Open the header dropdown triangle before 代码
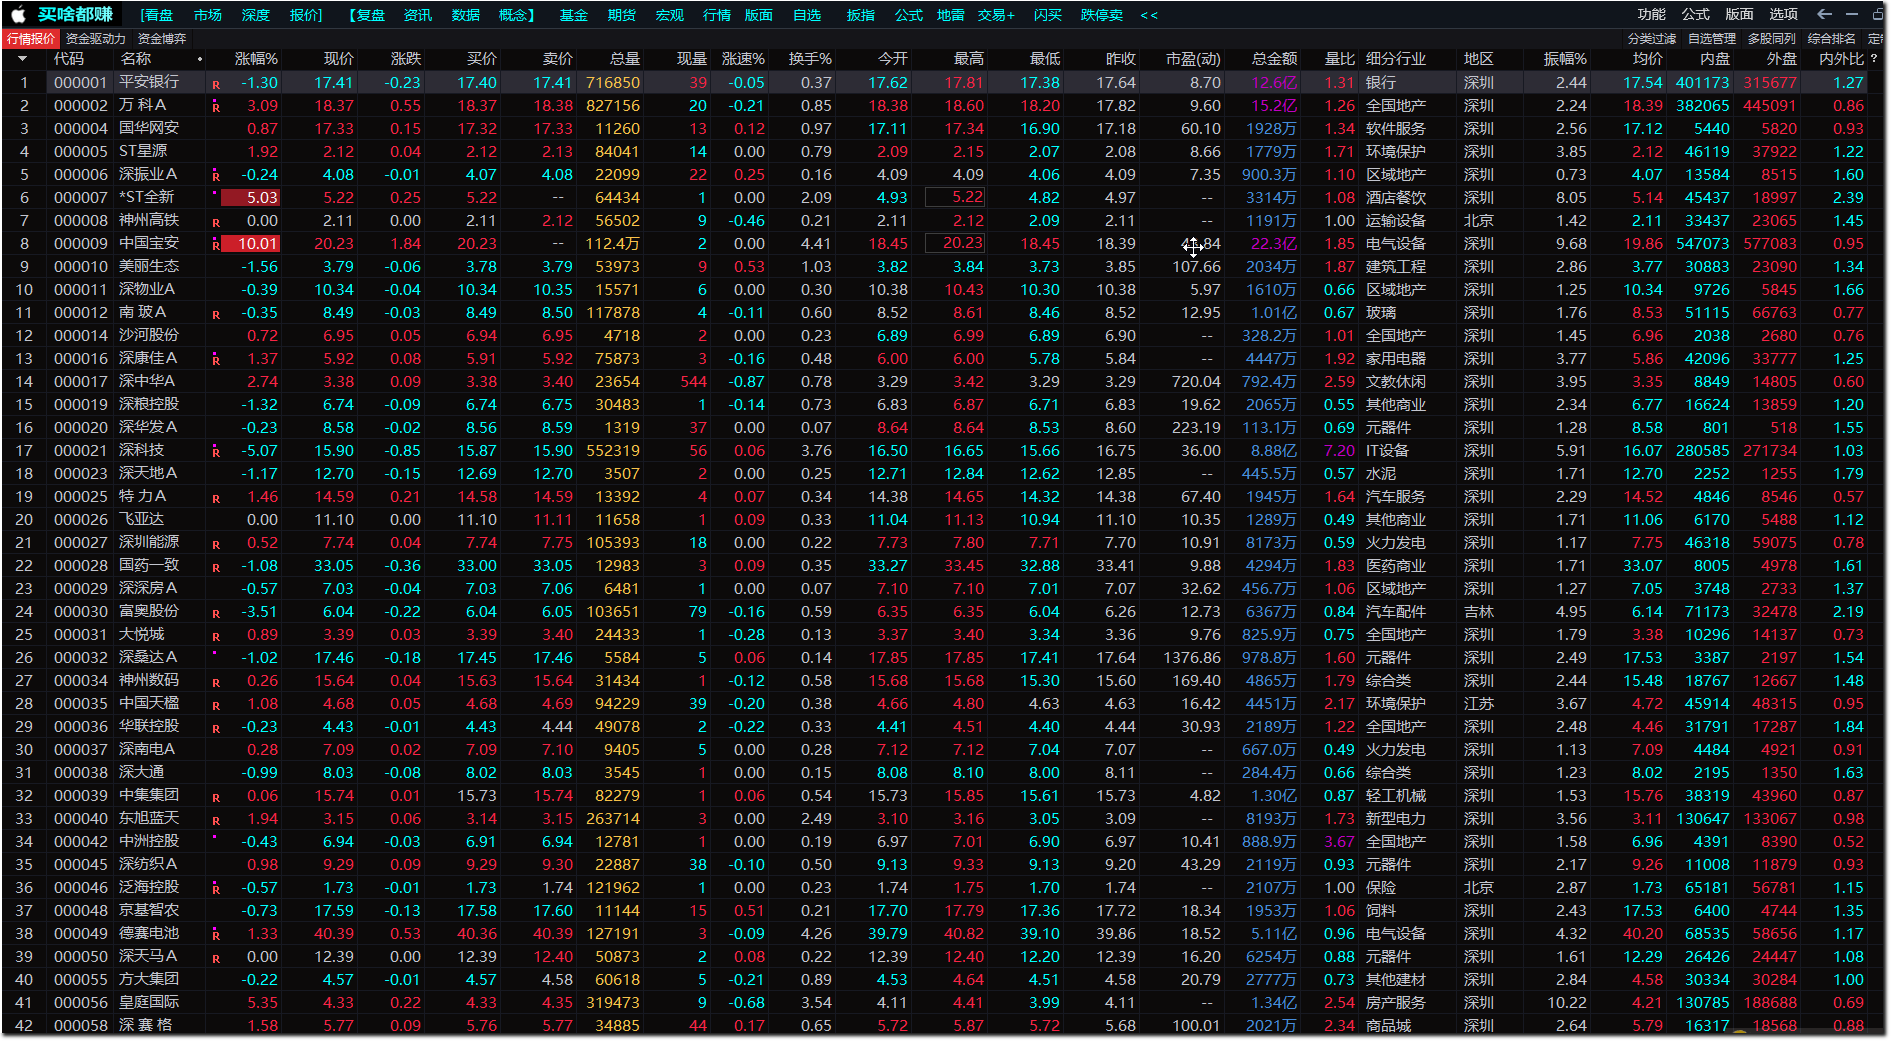Viewport: 1892px width, 1041px height. pyautogui.click(x=23, y=59)
